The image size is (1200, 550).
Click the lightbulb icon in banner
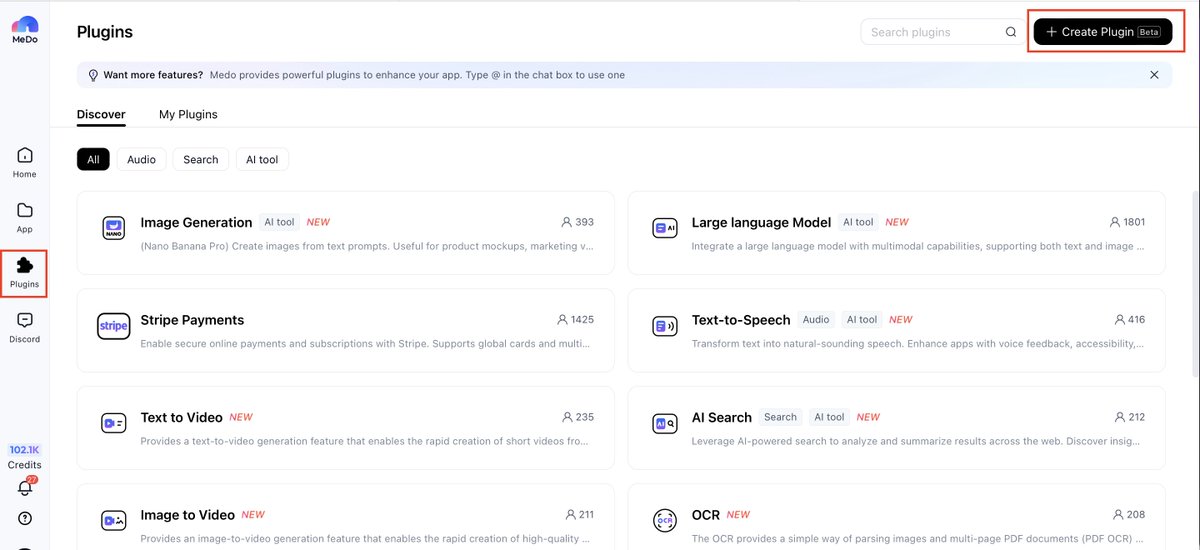pyautogui.click(x=93, y=75)
